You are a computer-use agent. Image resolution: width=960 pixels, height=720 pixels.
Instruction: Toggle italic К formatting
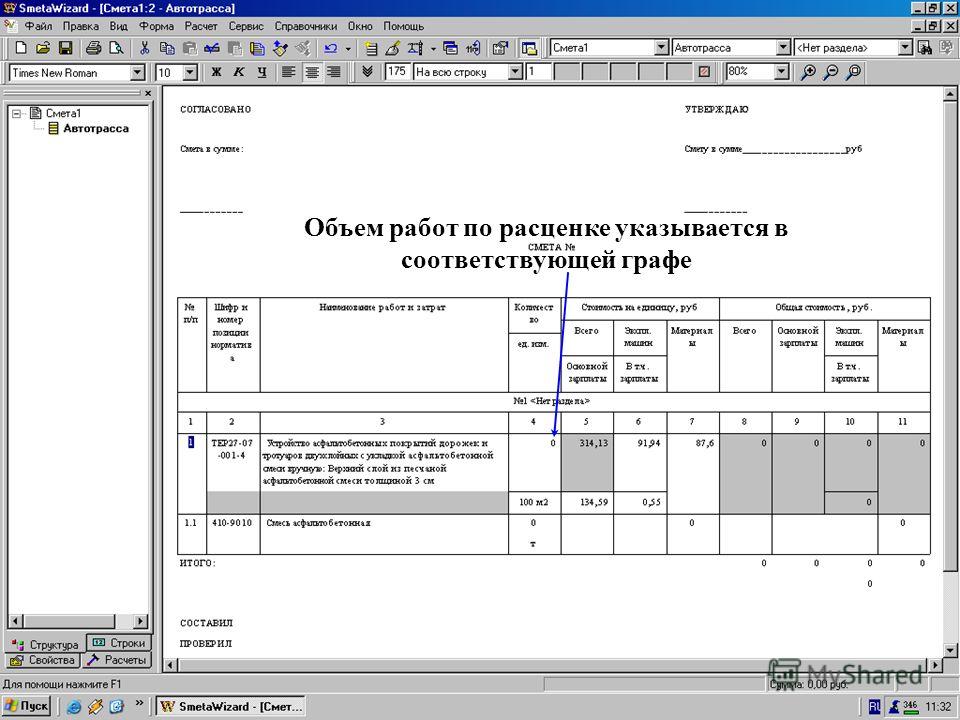239,72
